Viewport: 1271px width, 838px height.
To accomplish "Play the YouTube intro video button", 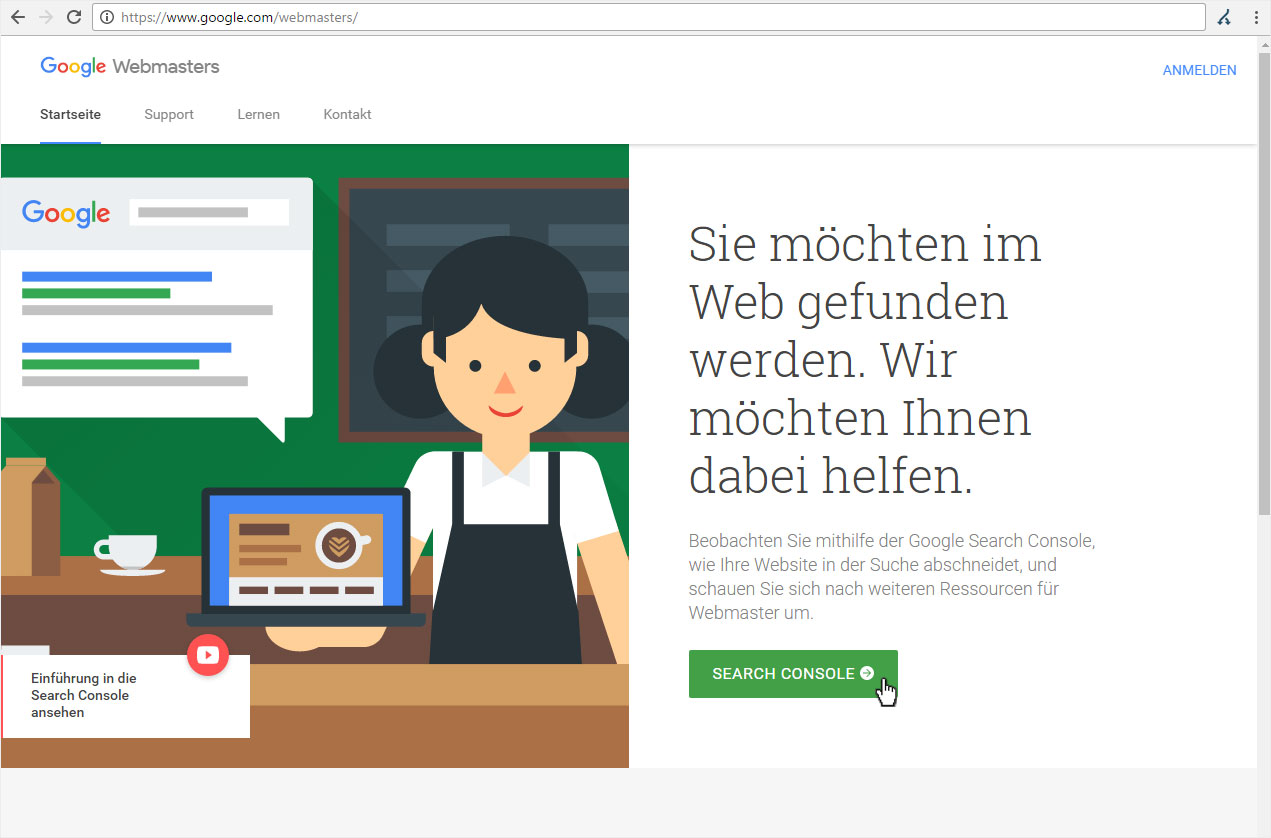I will 208,655.
